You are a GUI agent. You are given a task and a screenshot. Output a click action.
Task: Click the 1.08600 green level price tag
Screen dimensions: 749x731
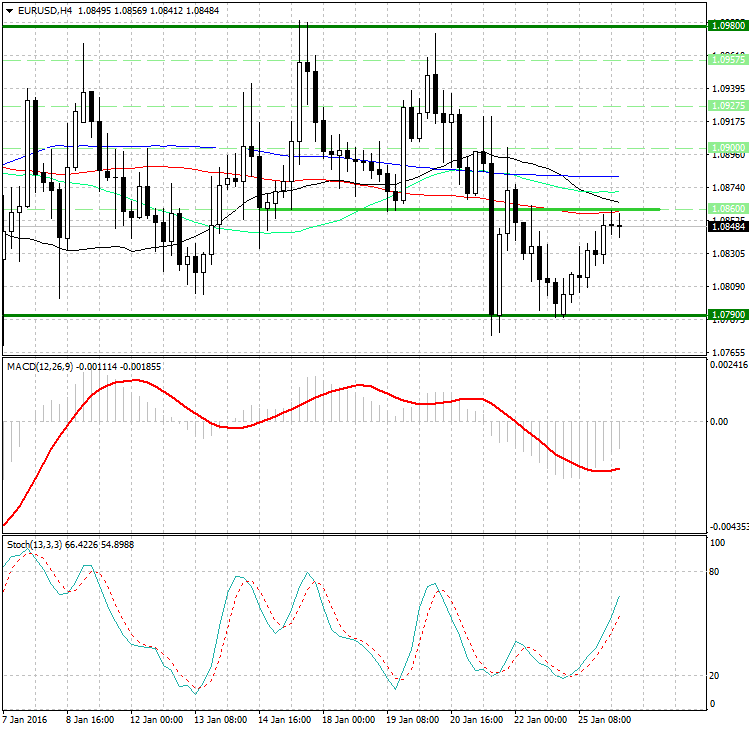[x=726, y=209]
